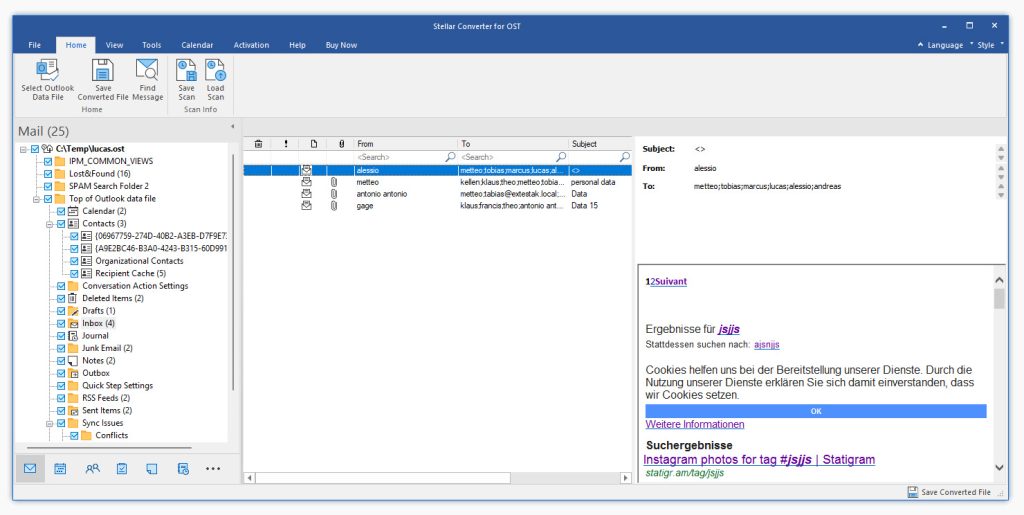
Task: Toggle the Deleted Items (2) checkbox
Action: (61, 298)
